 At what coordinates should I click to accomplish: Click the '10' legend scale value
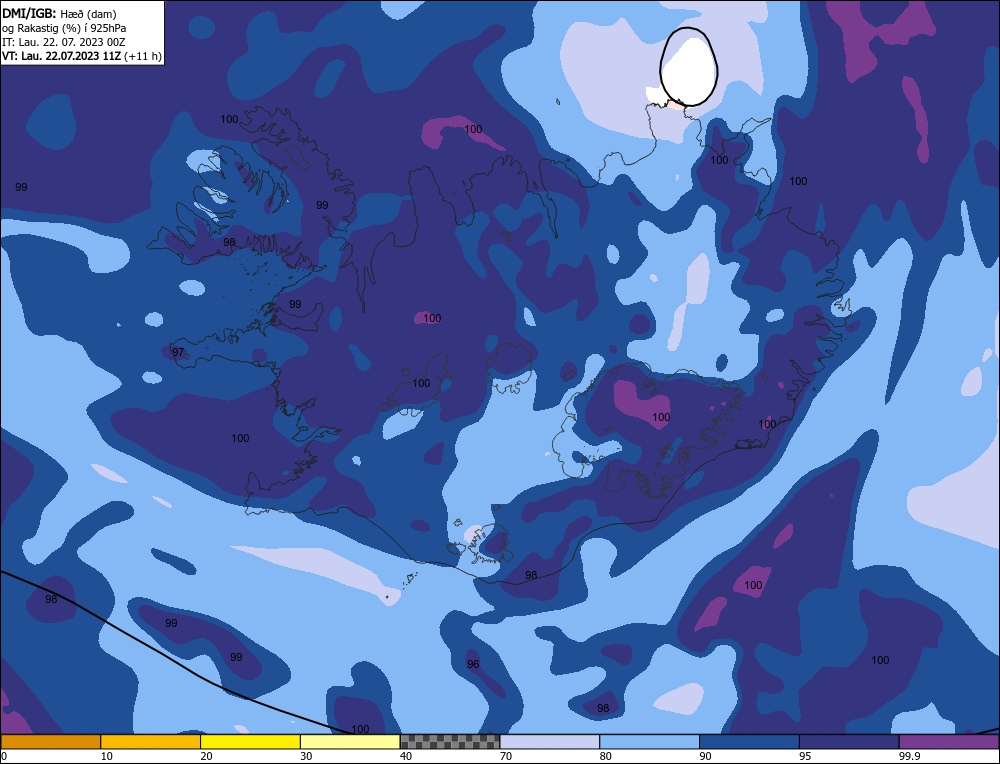106,756
